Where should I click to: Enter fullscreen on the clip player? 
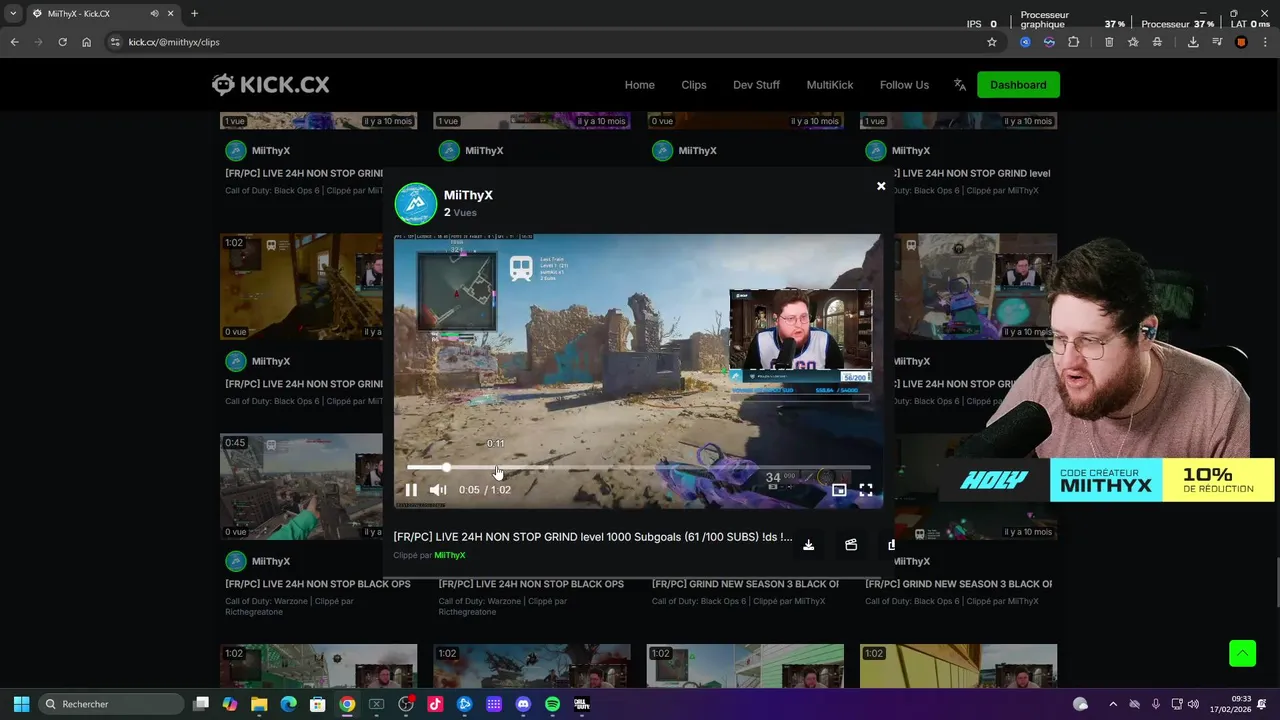pos(866,490)
